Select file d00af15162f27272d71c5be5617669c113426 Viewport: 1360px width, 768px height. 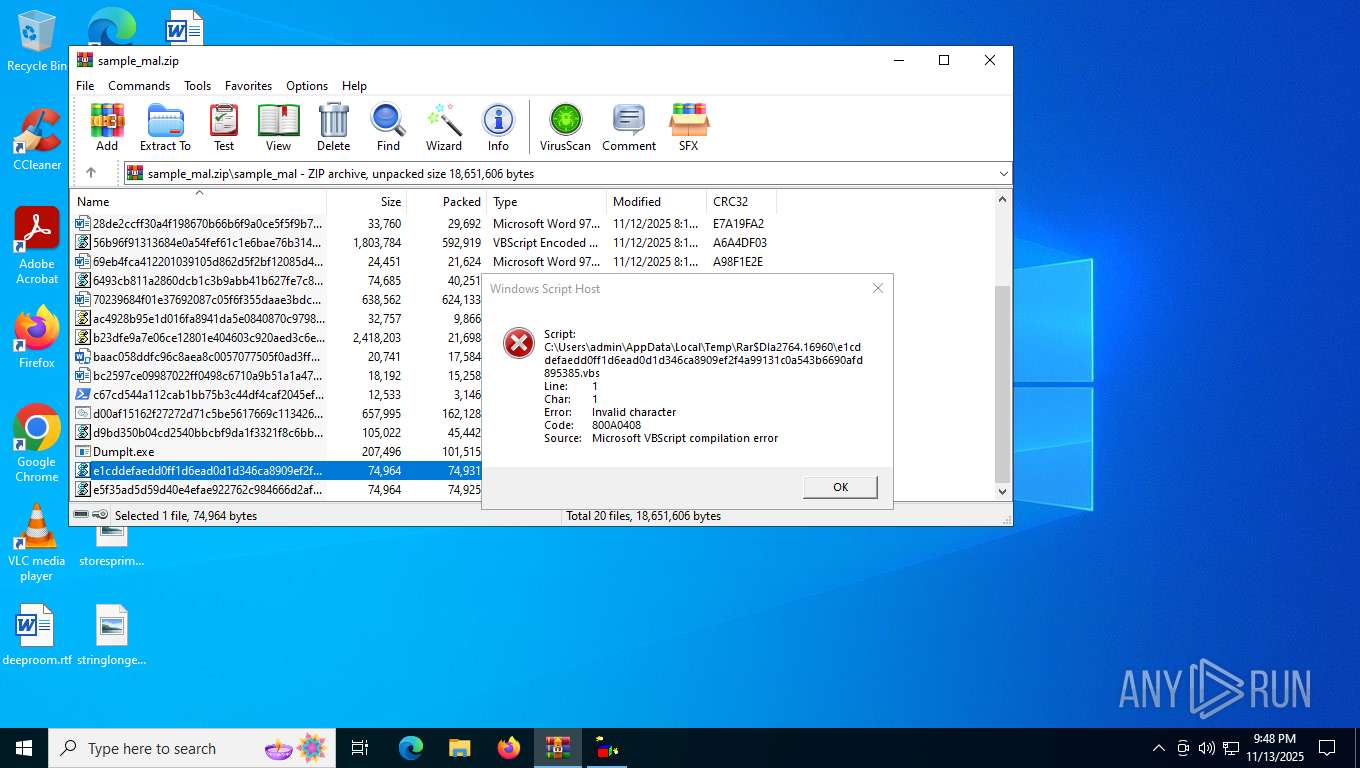[199, 414]
